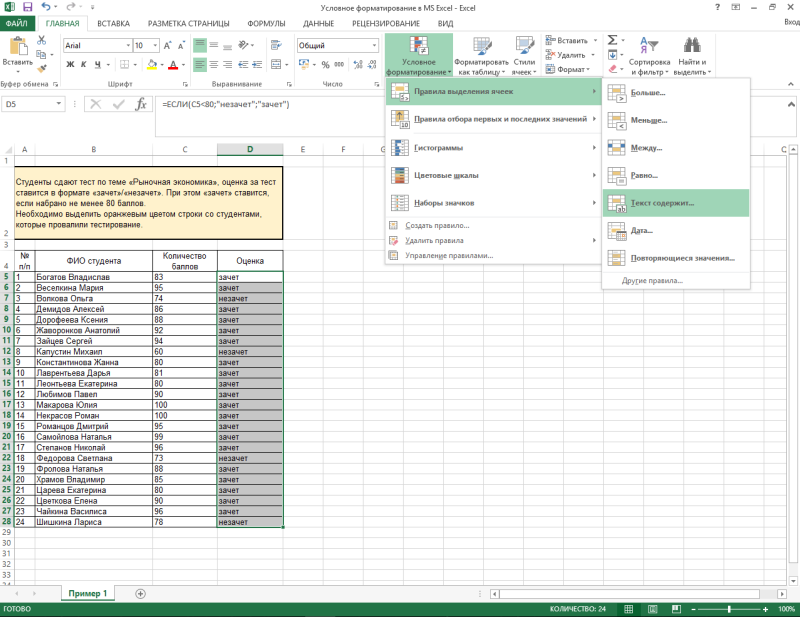
Task: Switch to Page Break Preview view
Action: pos(677,609)
